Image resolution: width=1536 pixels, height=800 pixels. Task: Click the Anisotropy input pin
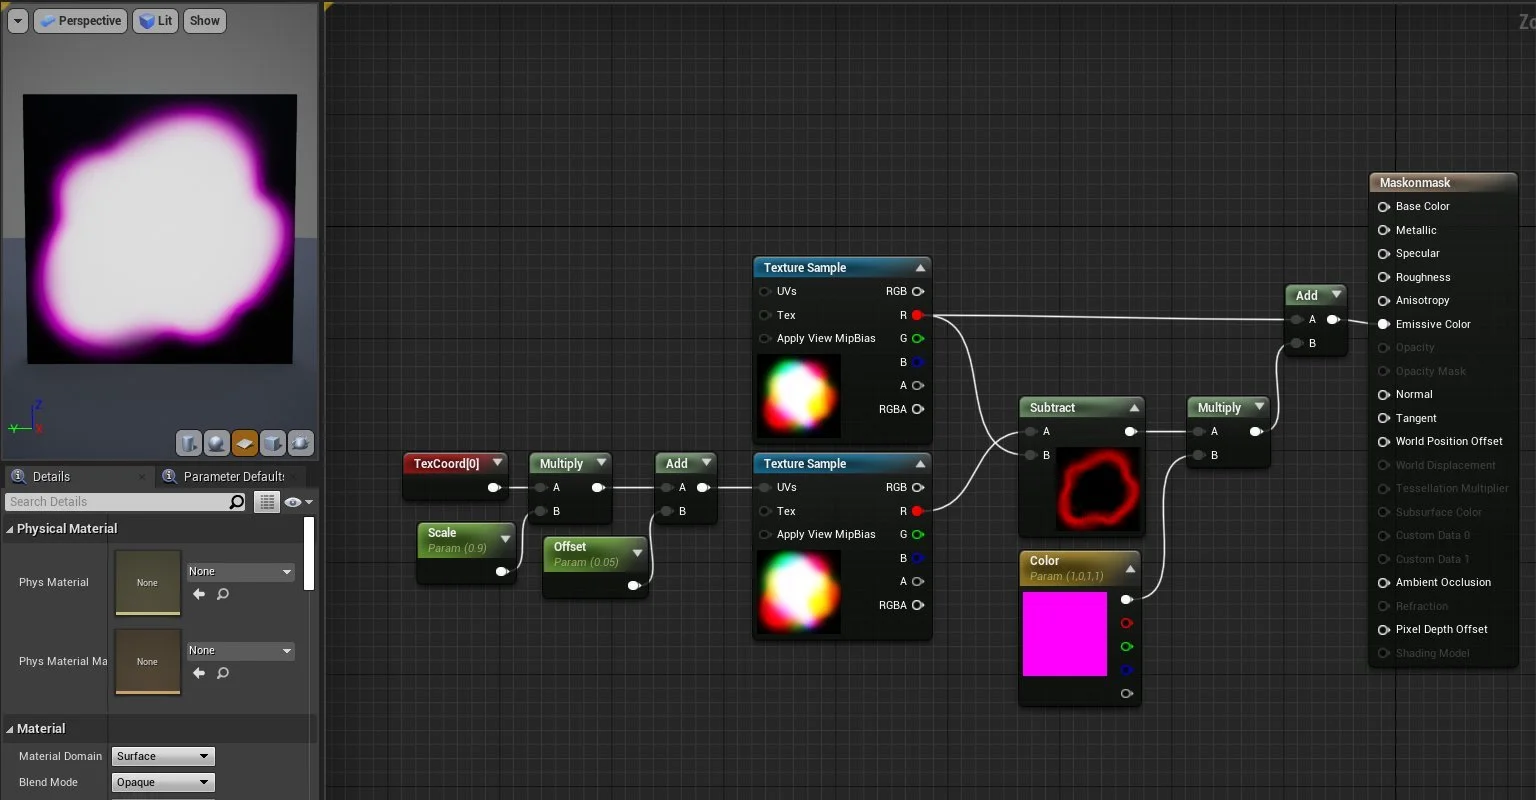pos(1384,300)
